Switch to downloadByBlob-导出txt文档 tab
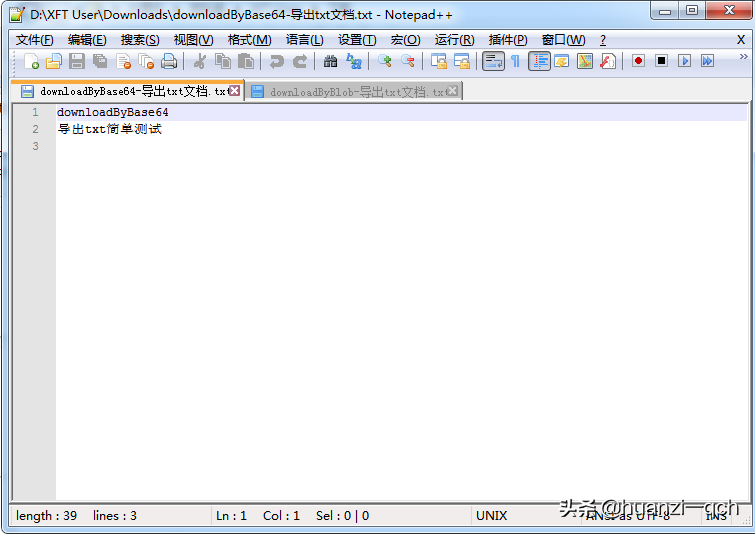The image size is (755, 534). click(352, 91)
